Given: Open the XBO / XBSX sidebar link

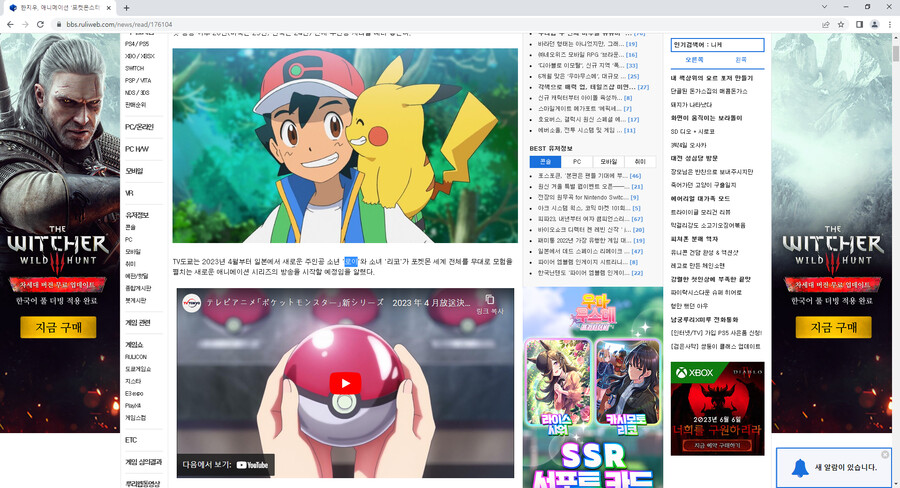Looking at the screenshot, I should (140, 56).
